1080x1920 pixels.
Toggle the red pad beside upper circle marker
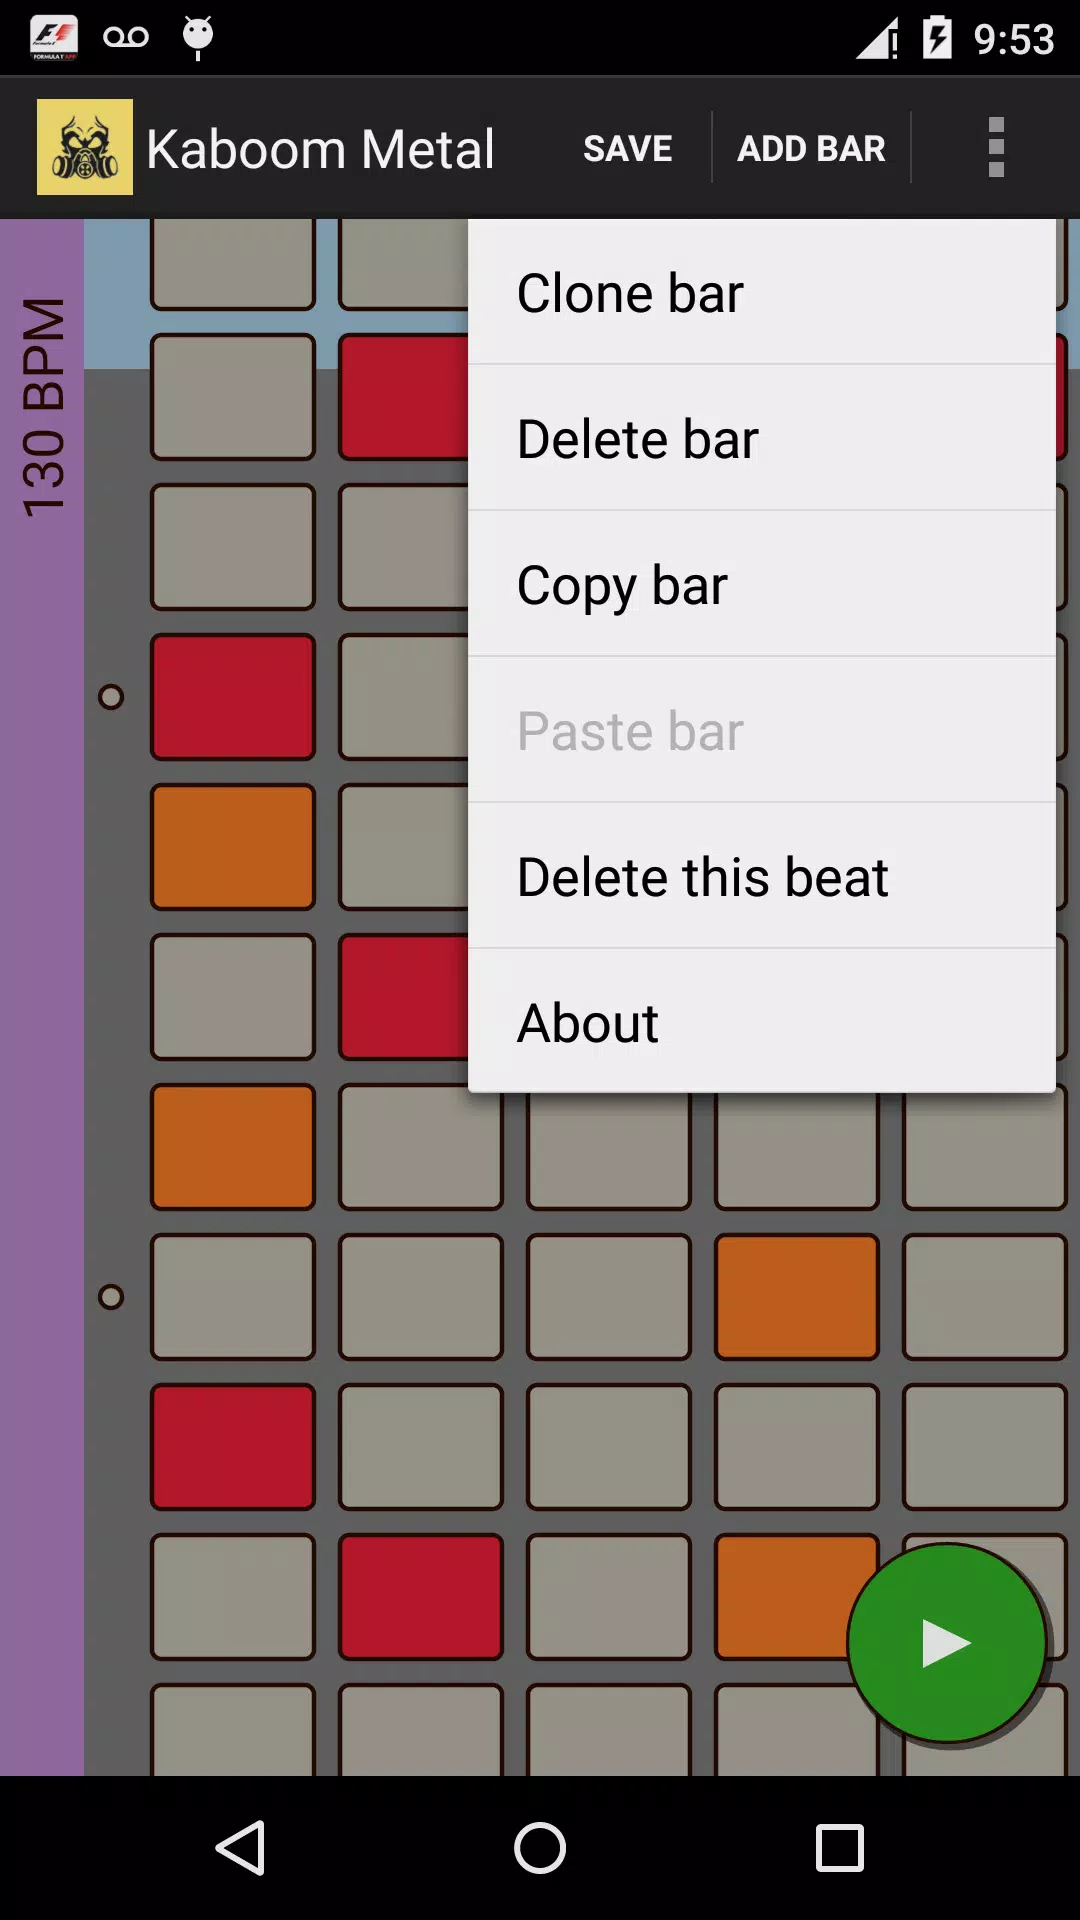point(233,697)
